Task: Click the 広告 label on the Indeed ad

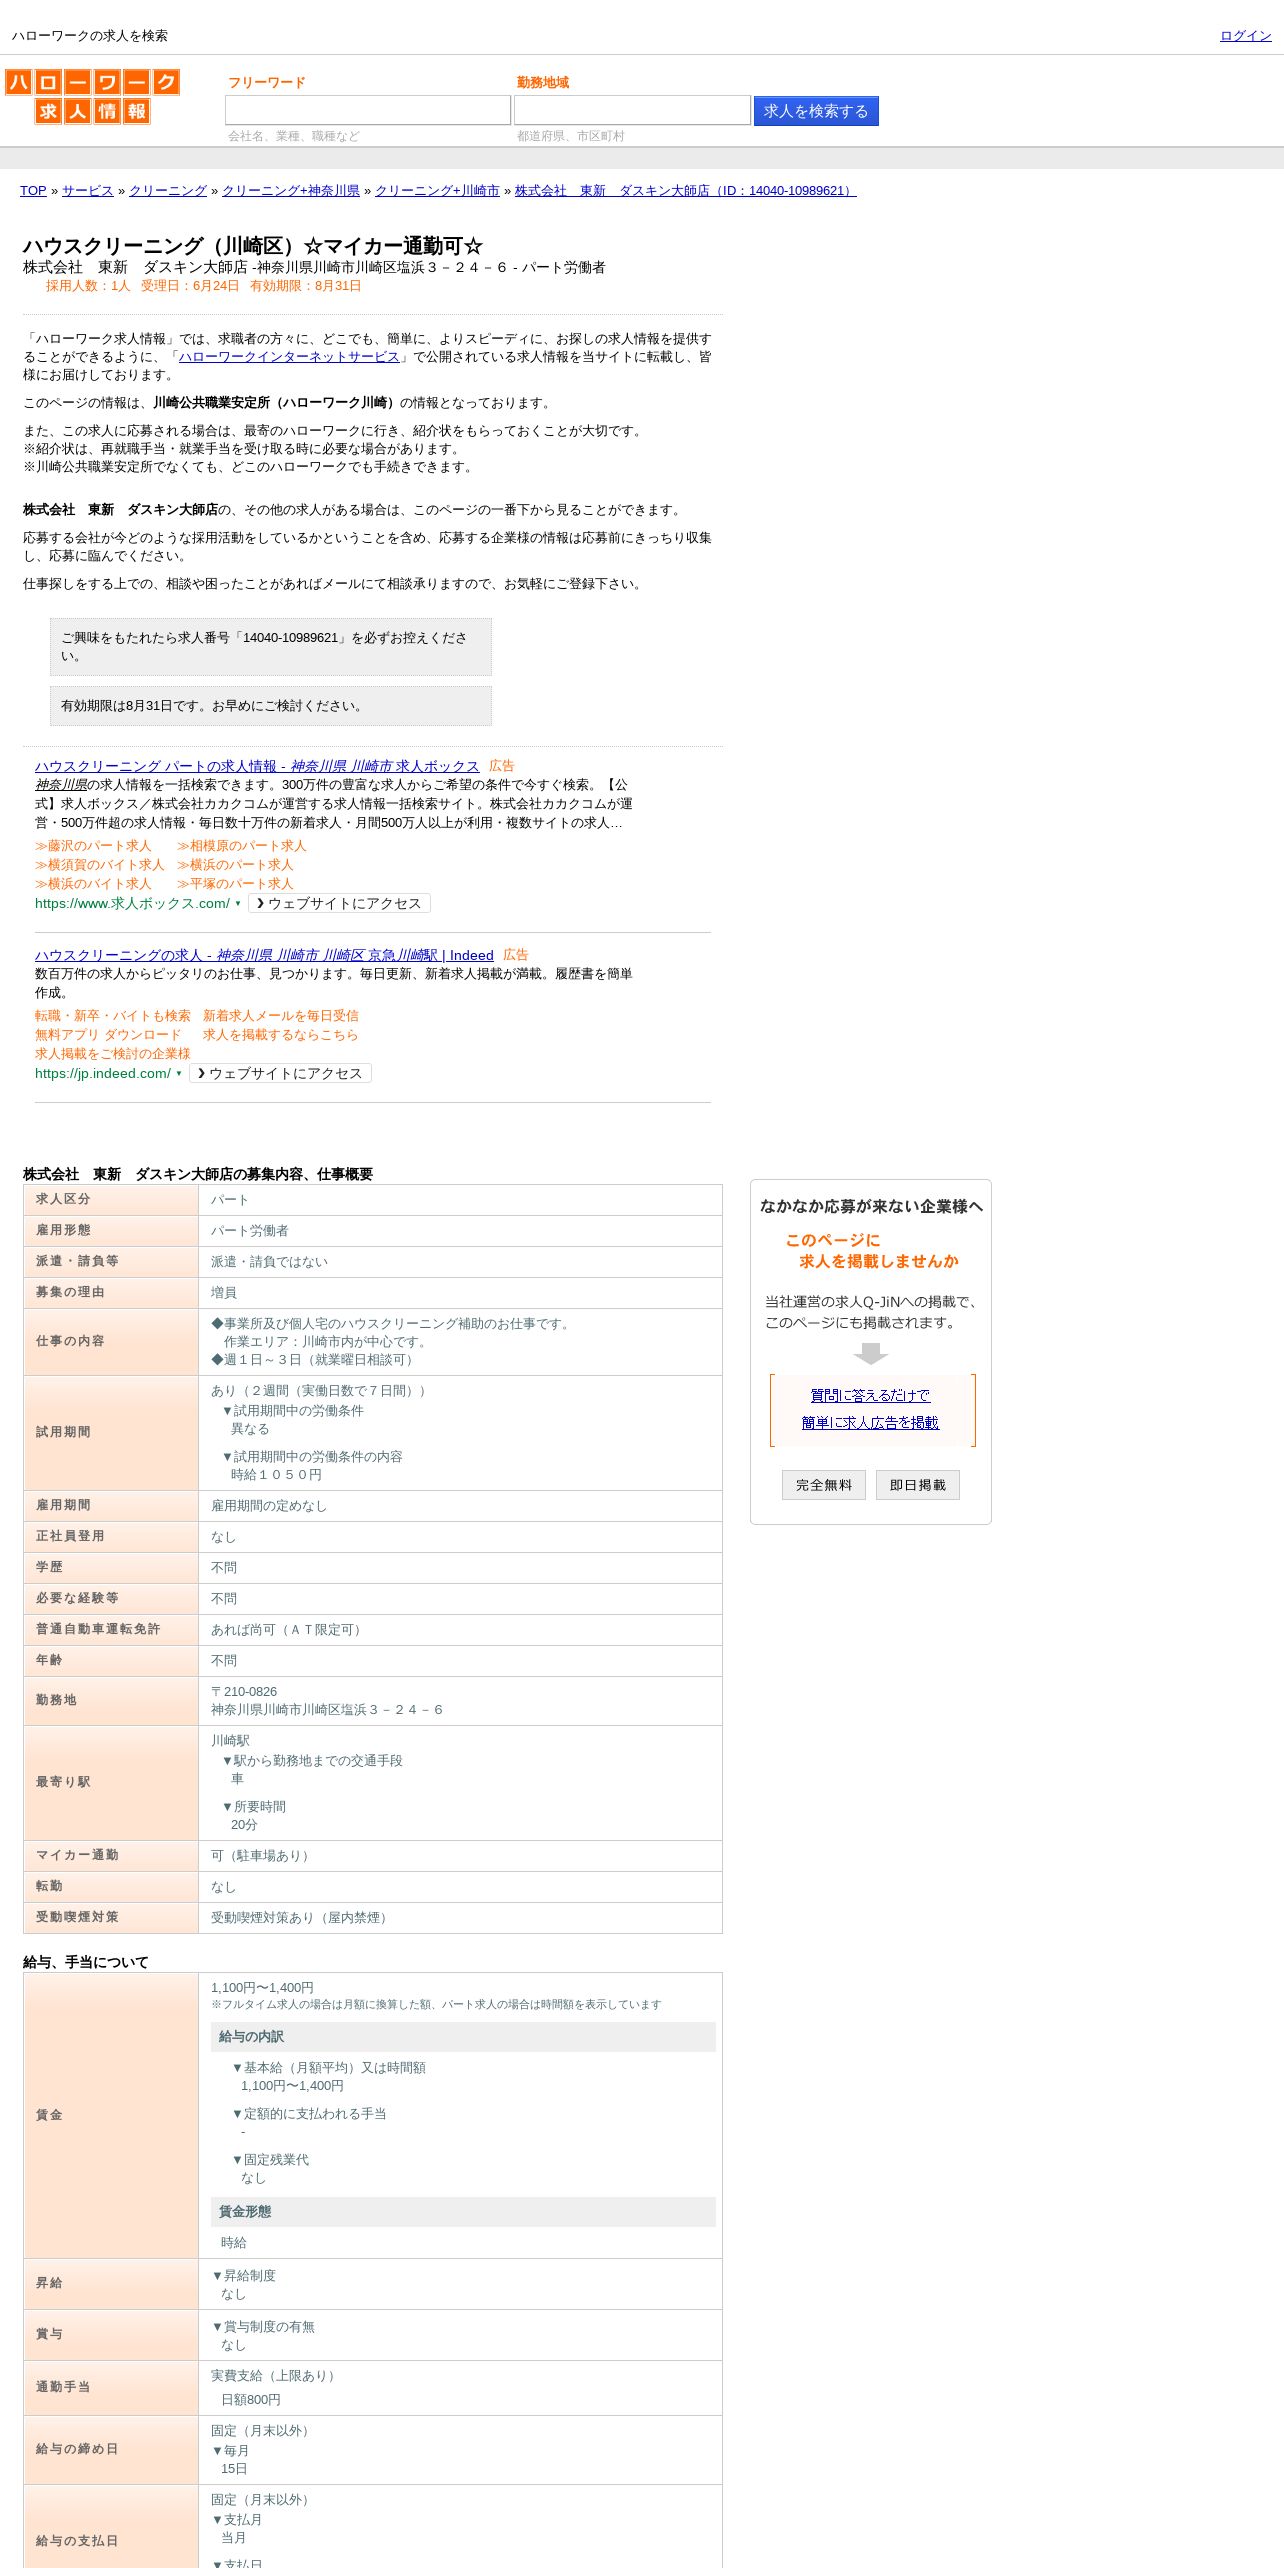Action: [x=516, y=955]
